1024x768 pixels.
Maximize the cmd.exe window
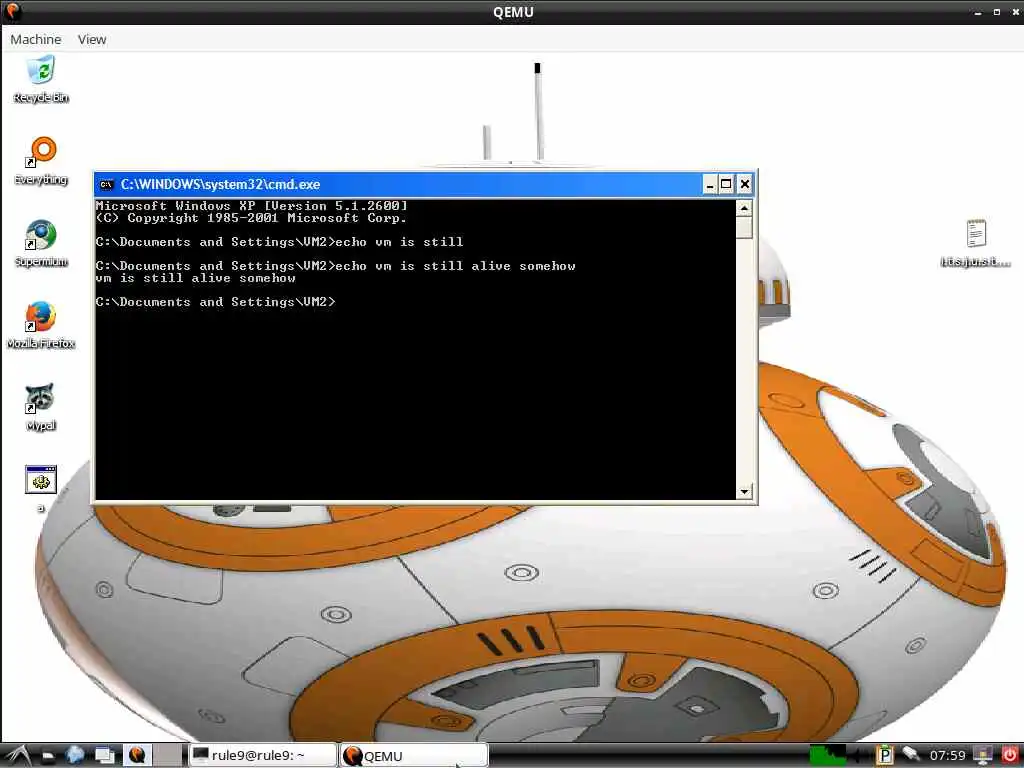[x=726, y=185]
